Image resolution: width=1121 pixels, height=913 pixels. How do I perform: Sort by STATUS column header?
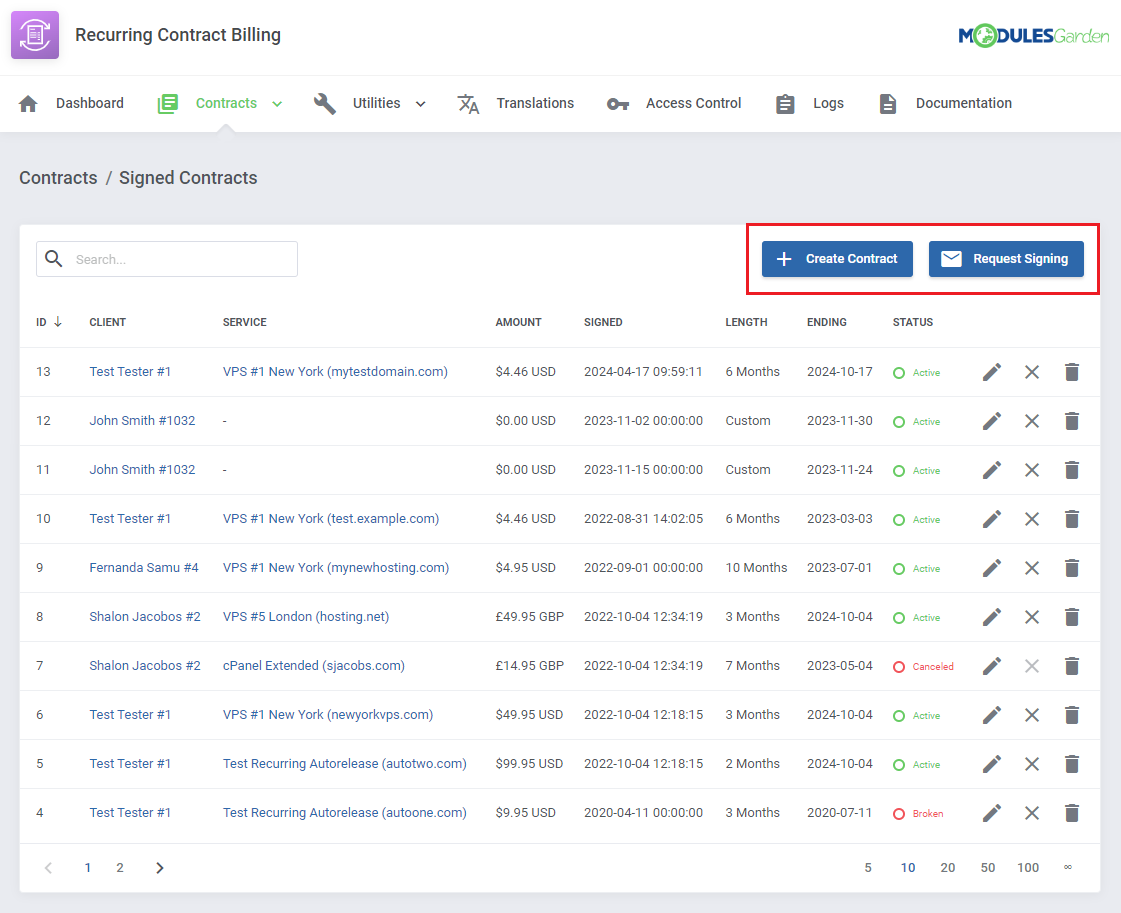coord(912,322)
